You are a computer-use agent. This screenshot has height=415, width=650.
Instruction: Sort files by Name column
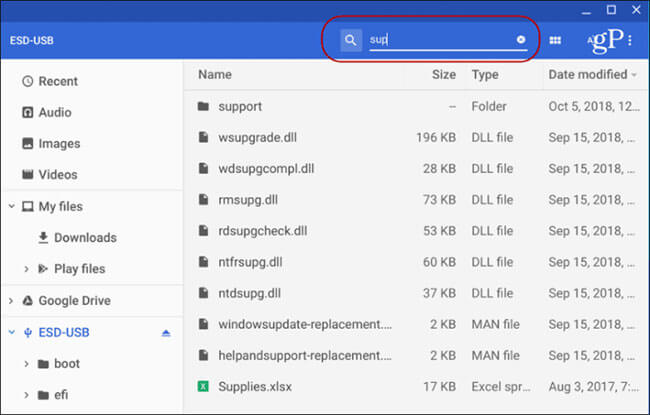coord(215,75)
